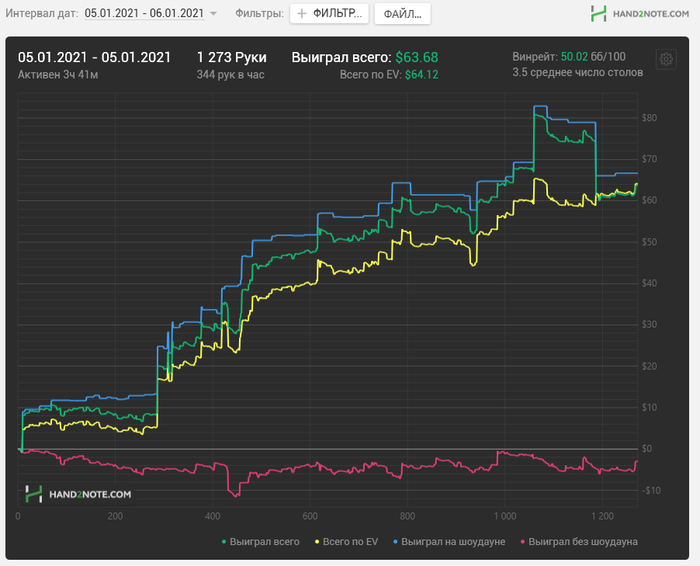
Task: Click the session date 05.01.2021 - 05.01.2021 heading
Action: [x=94, y=58]
